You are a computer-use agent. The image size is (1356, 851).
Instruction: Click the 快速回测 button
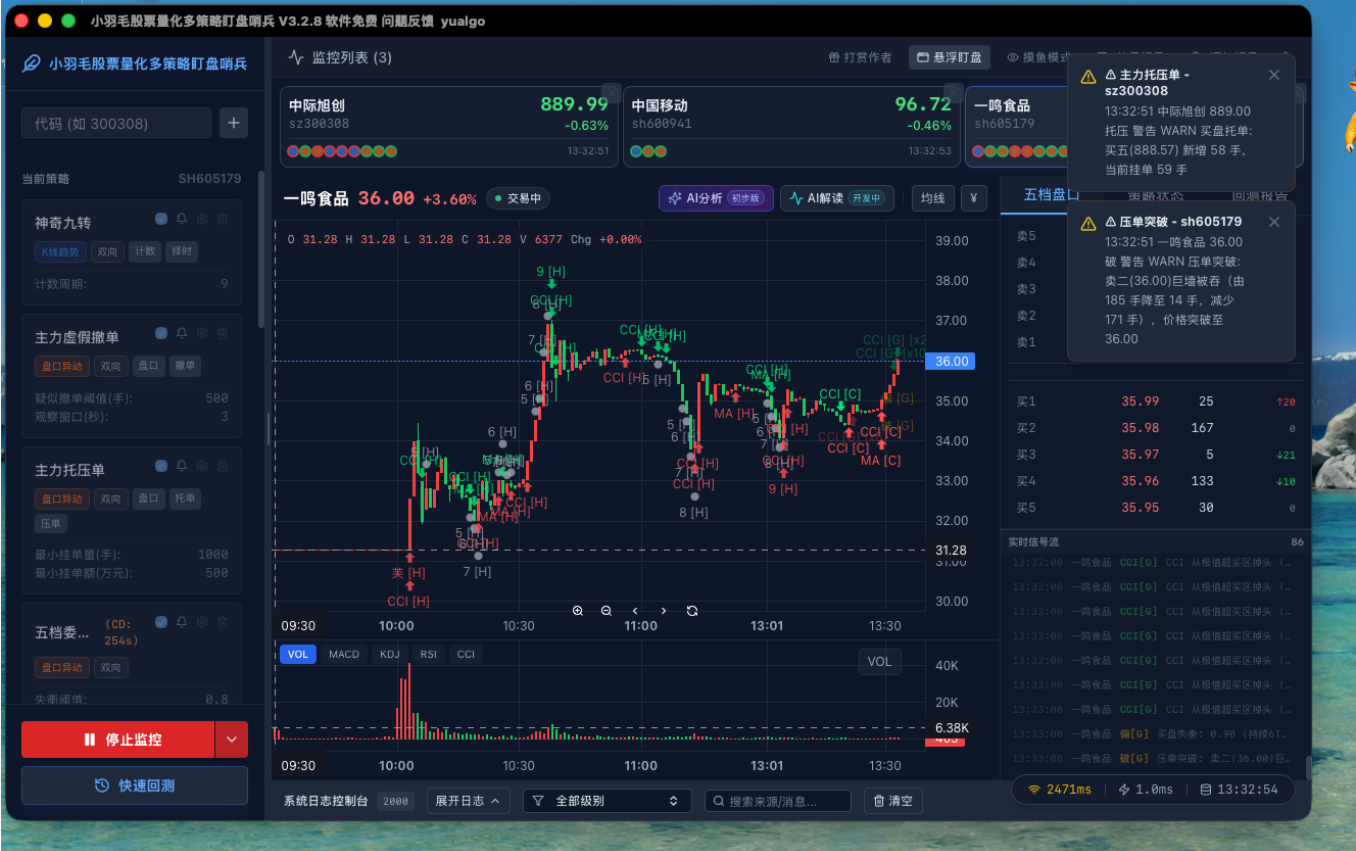(x=135, y=785)
